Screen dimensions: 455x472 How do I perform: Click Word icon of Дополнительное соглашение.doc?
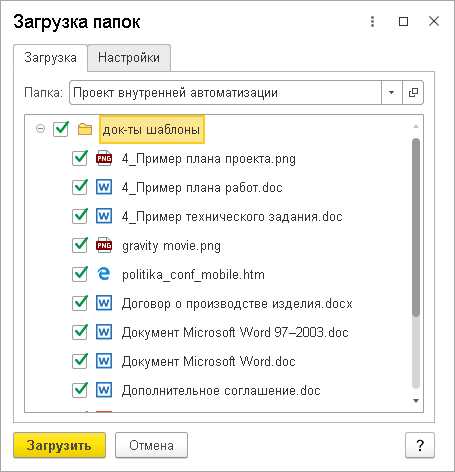[104, 390]
